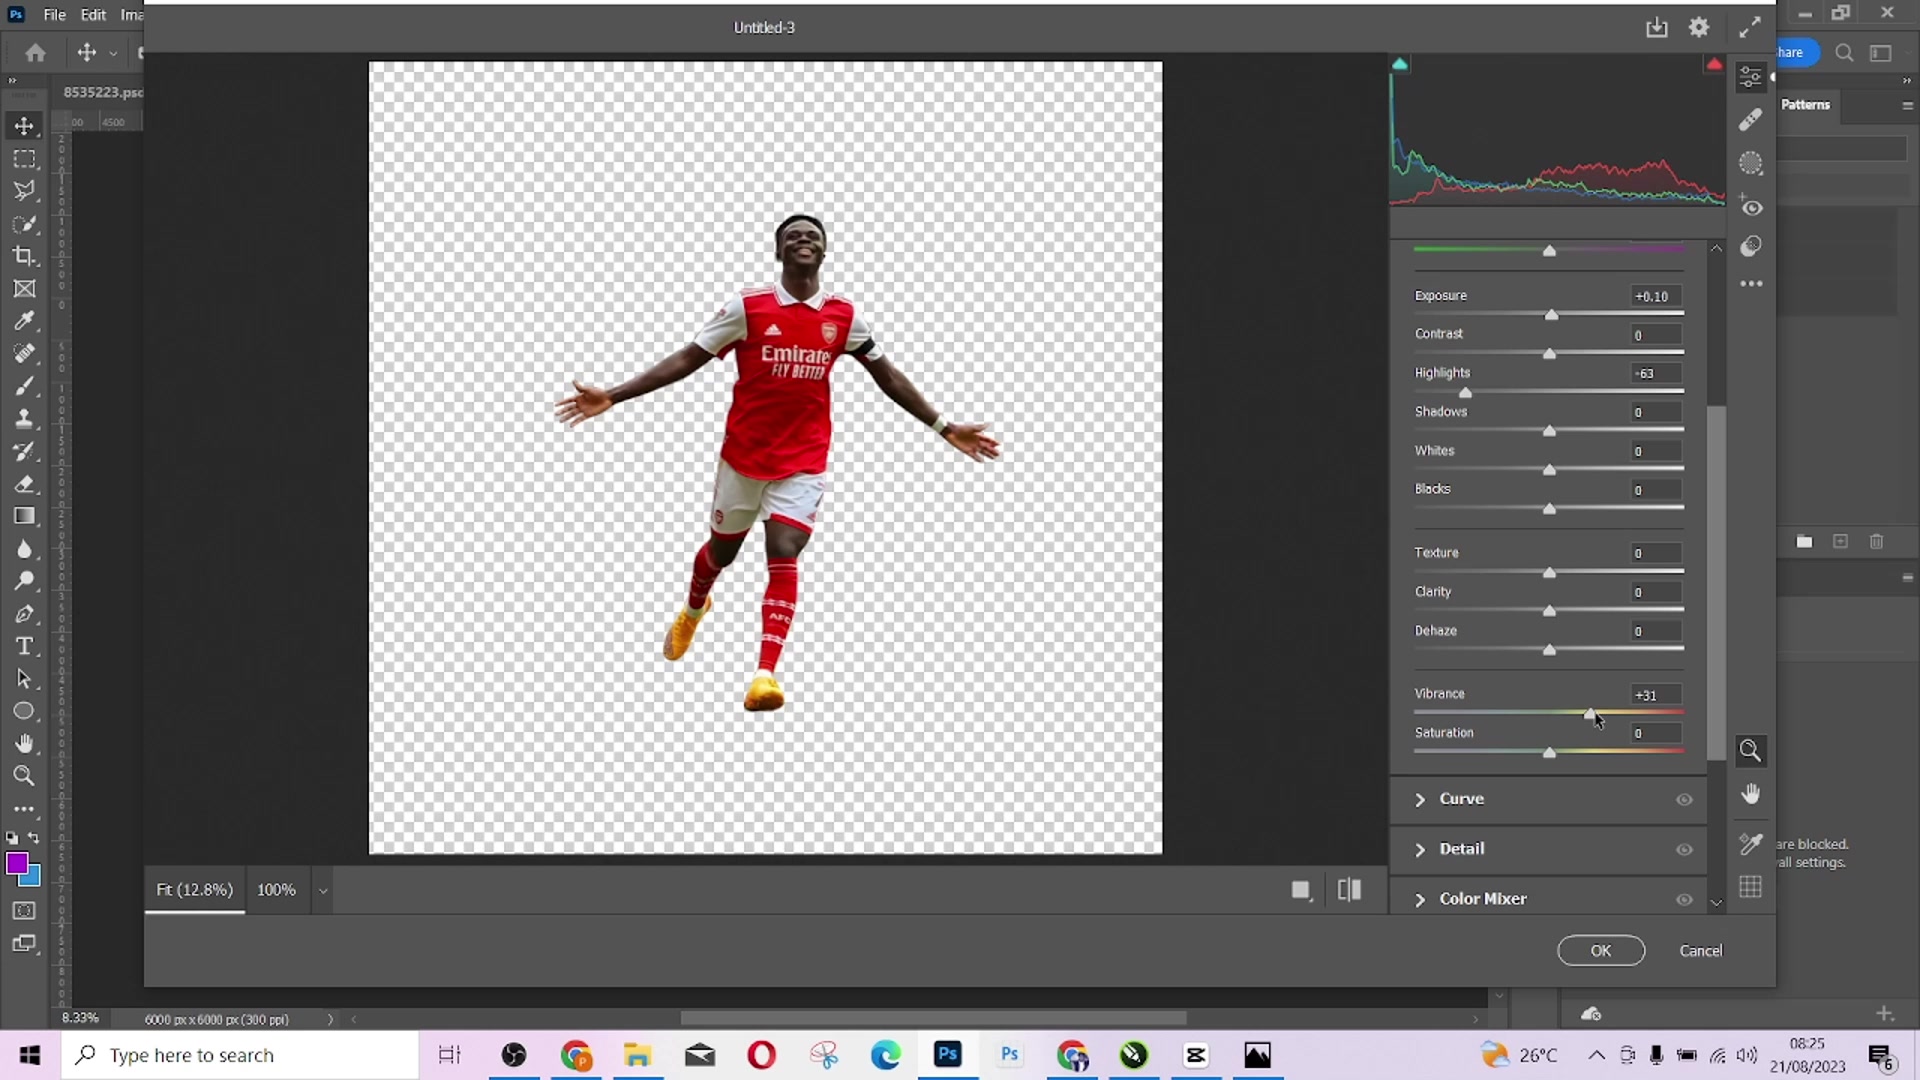
Task: Select the Lasso tool
Action: pyautogui.click(x=24, y=191)
